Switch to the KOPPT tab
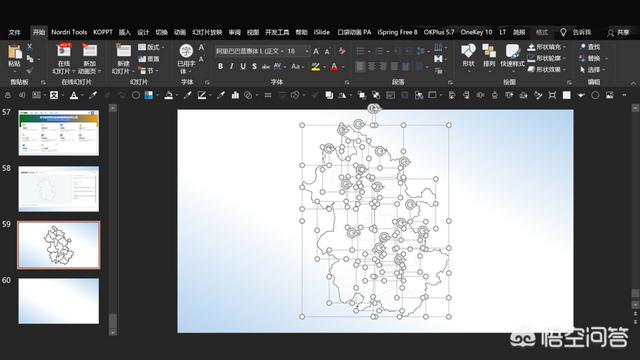This screenshot has height=360, width=640. (x=102, y=32)
